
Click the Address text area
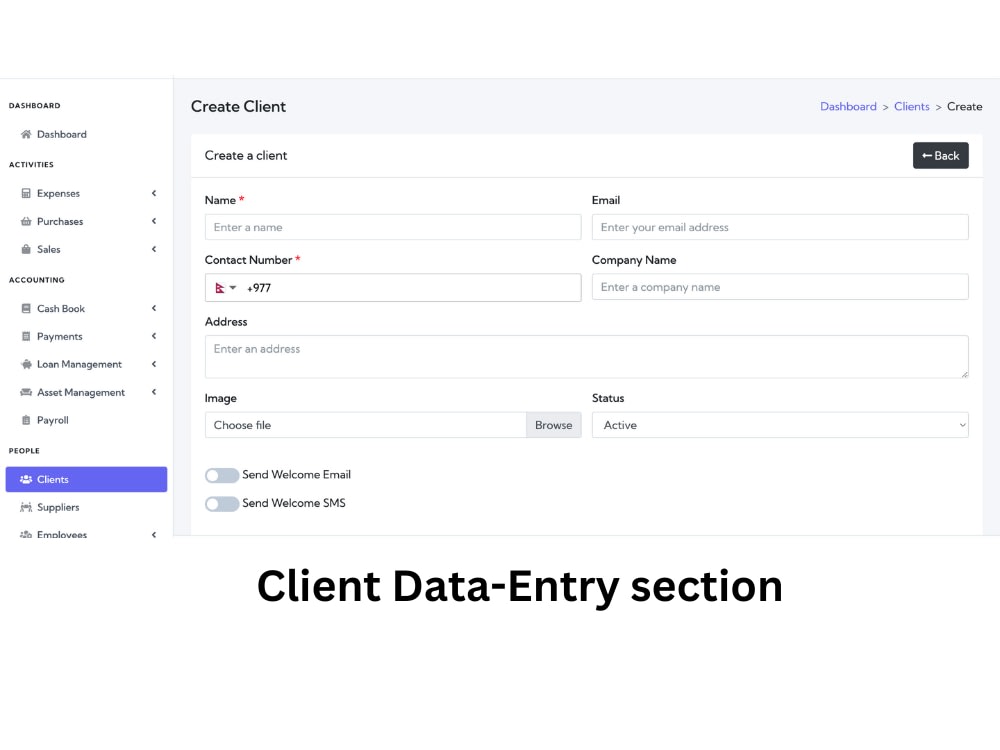point(587,357)
